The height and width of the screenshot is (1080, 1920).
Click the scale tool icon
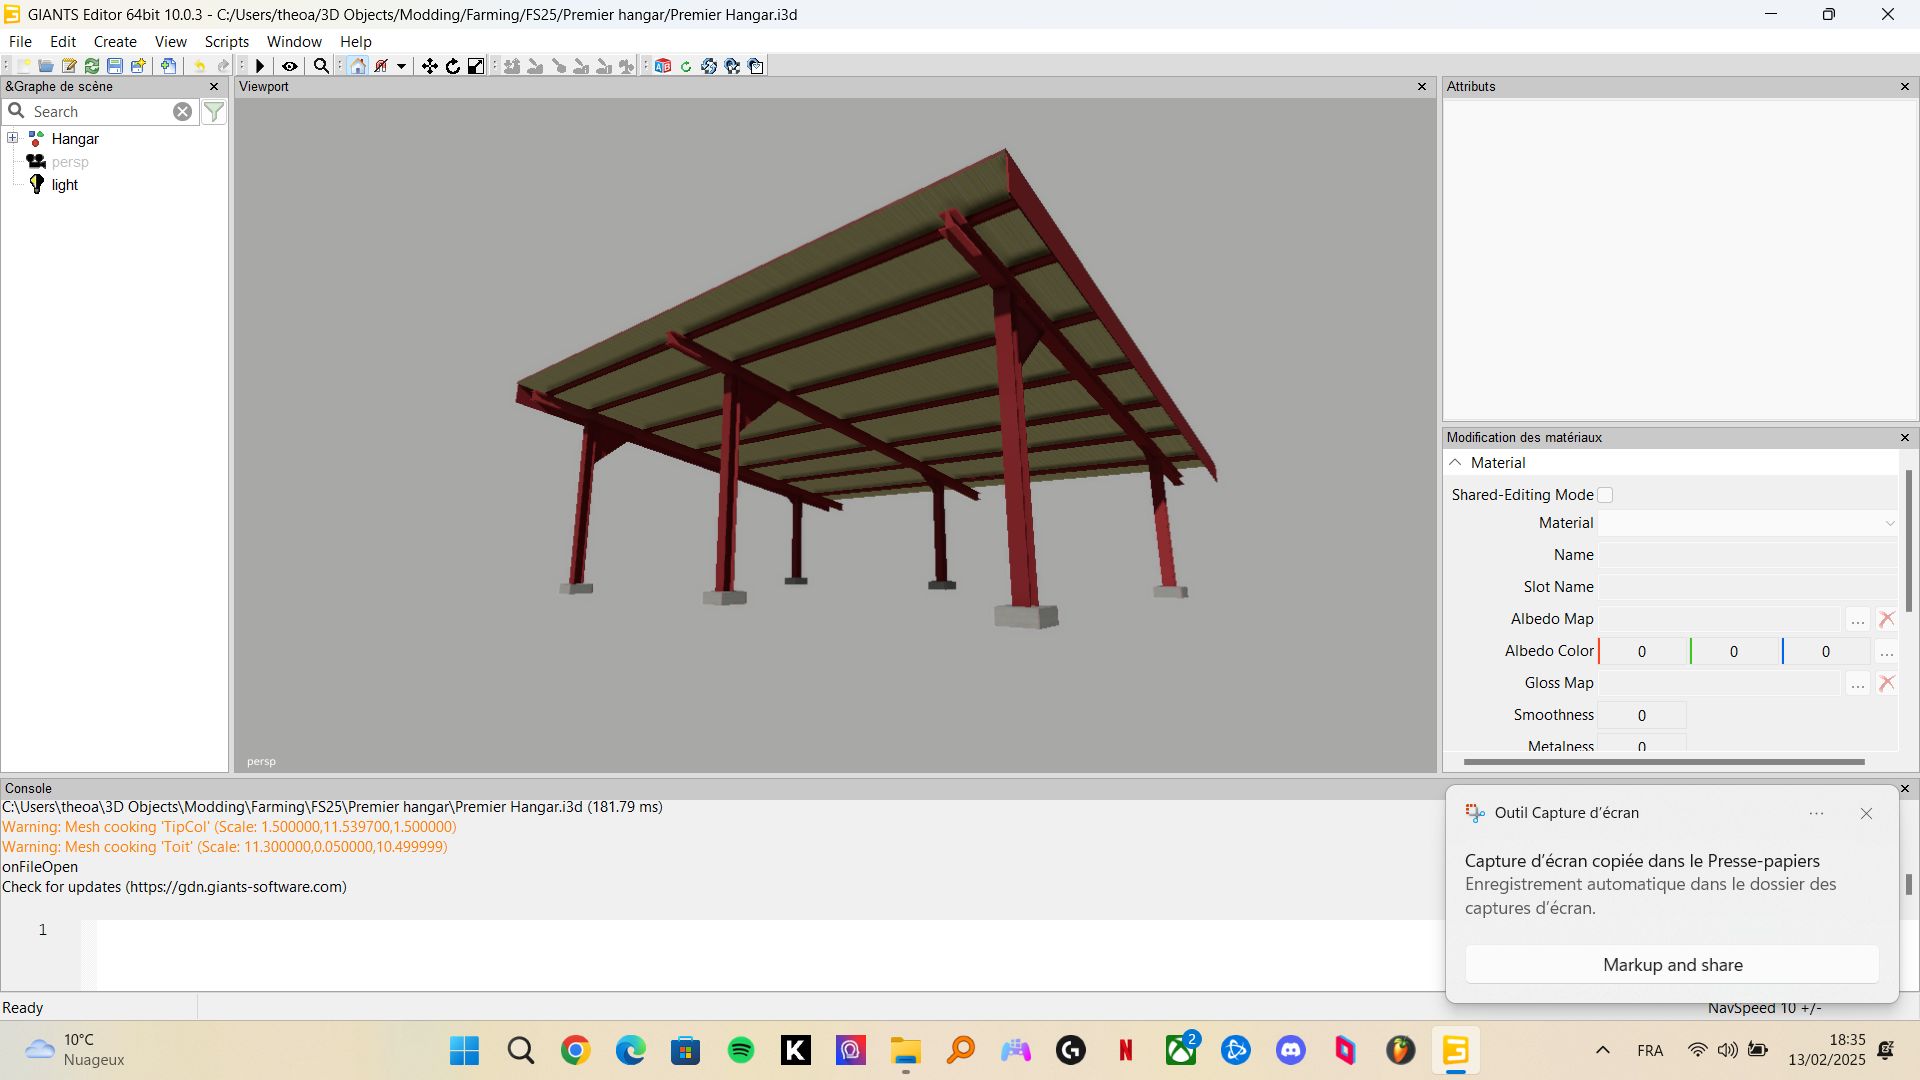click(477, 65)
